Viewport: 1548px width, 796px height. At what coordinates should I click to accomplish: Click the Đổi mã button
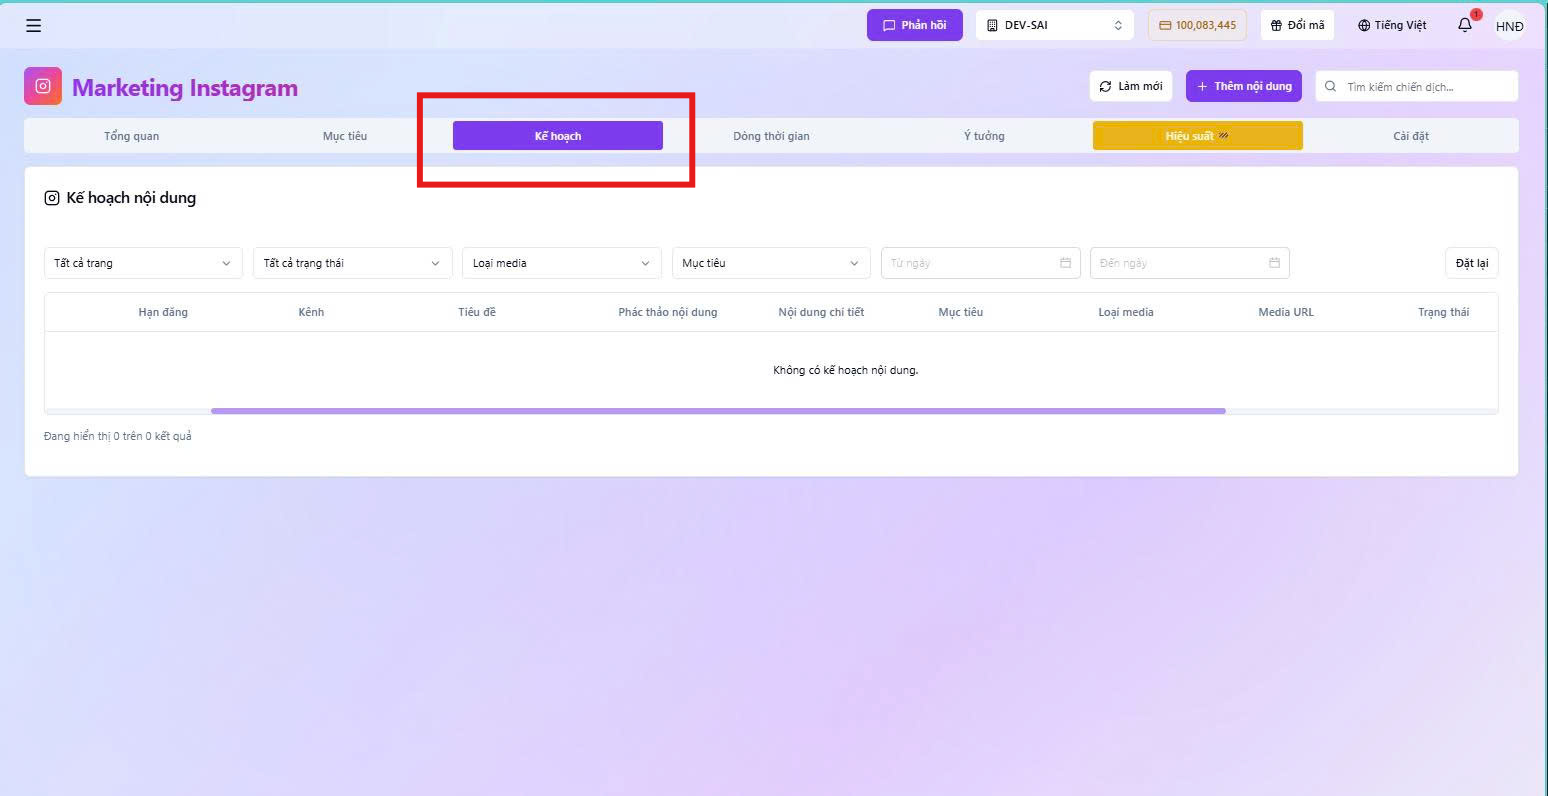pos(1298,25)
